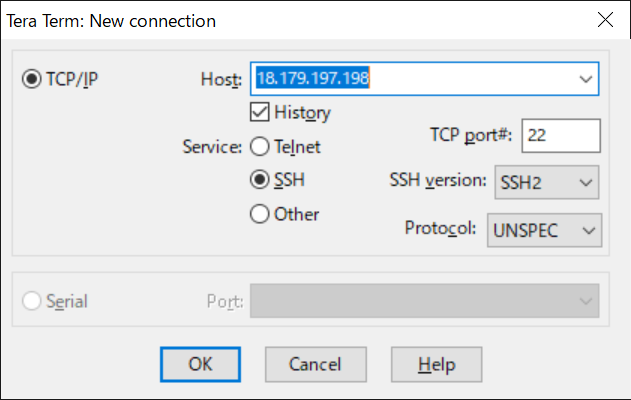Click the History checkbox label text
The width and height of the screenshot is (631, 400).
tap(303, 113)
